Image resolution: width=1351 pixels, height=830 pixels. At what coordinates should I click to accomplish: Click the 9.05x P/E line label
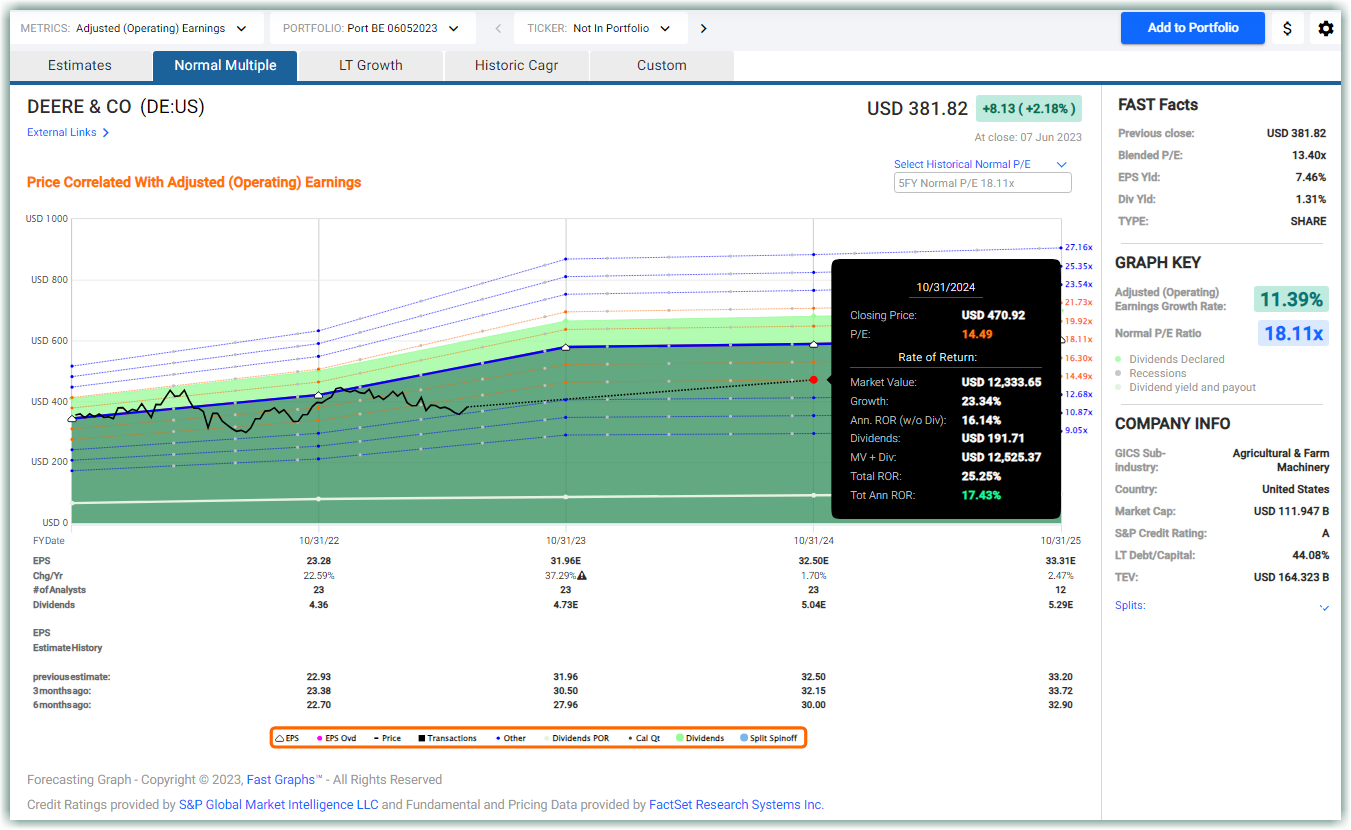[1076, 430]
